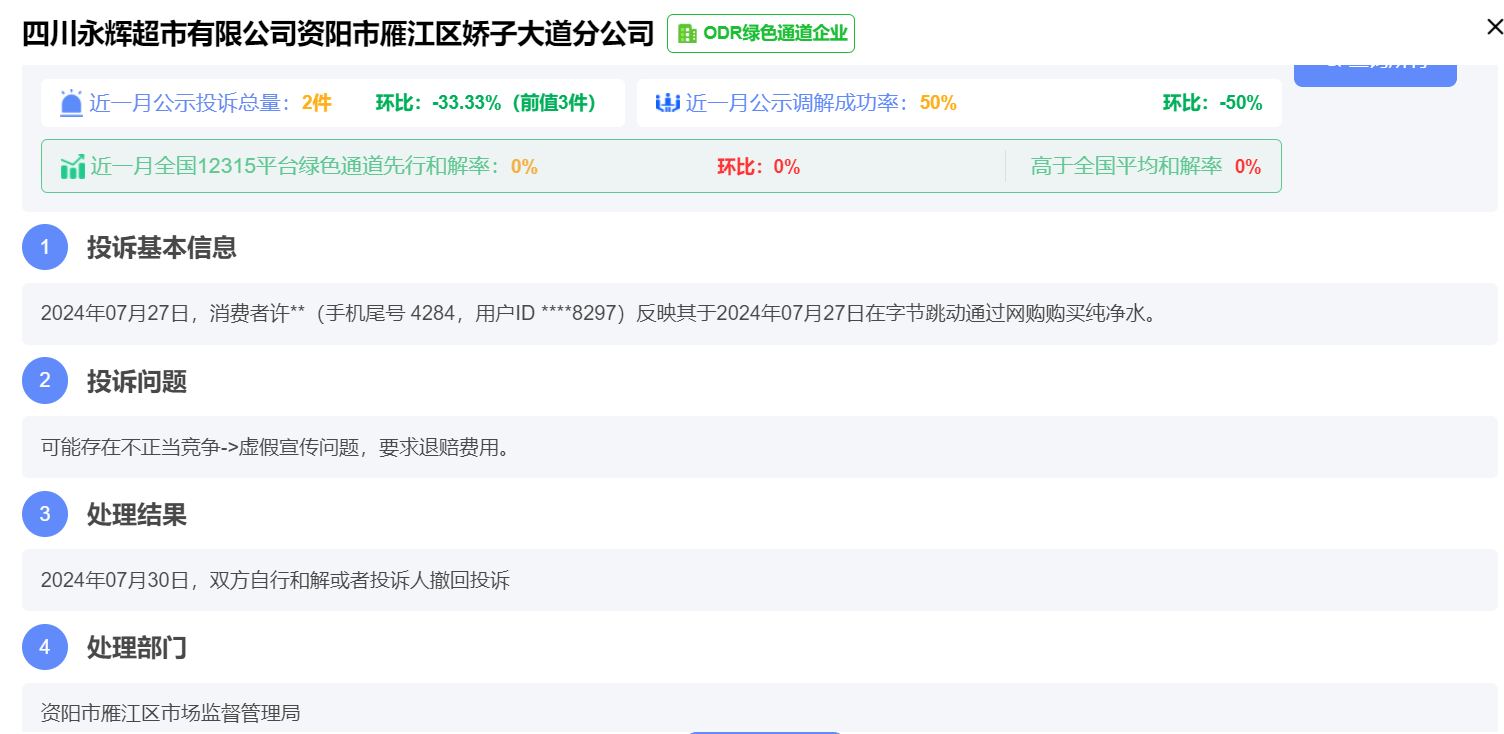Select the company name title 四川永辉超市有限公司
Viewport: 1504px width, 734px height.
(338, 33)
